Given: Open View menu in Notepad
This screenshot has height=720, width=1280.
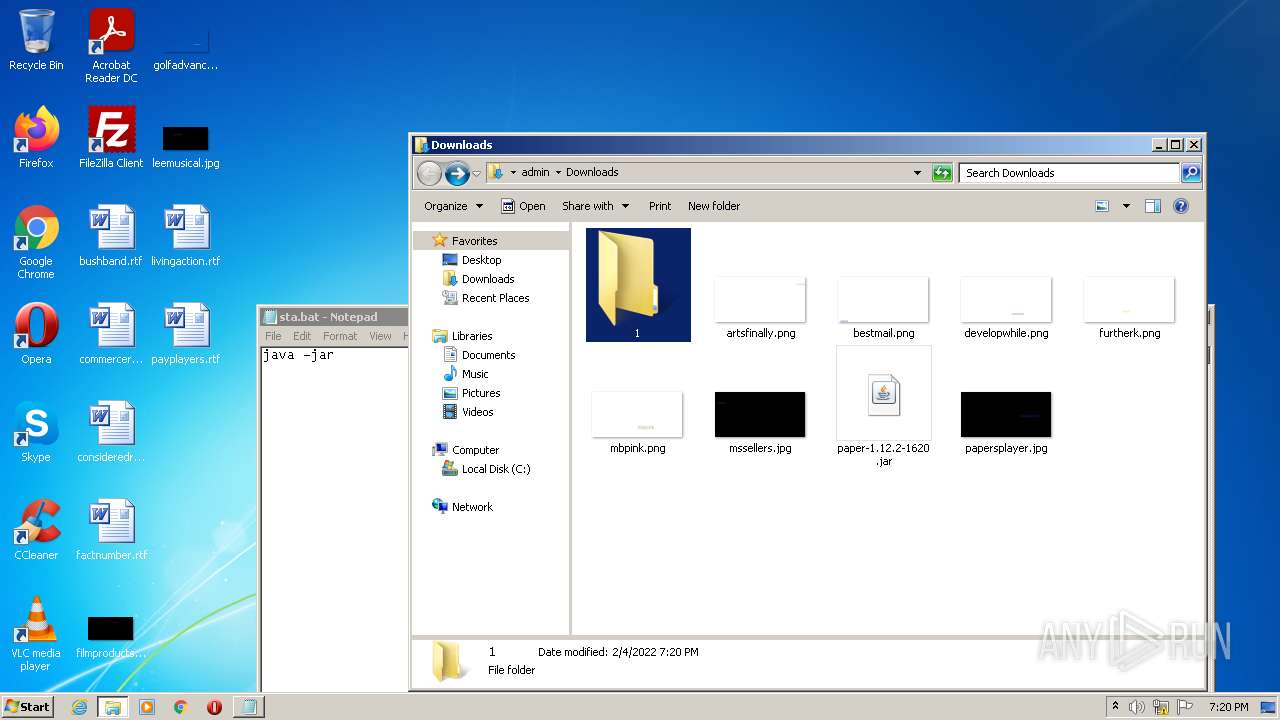Looking at the screenshot, I should (x=380, y=336).
